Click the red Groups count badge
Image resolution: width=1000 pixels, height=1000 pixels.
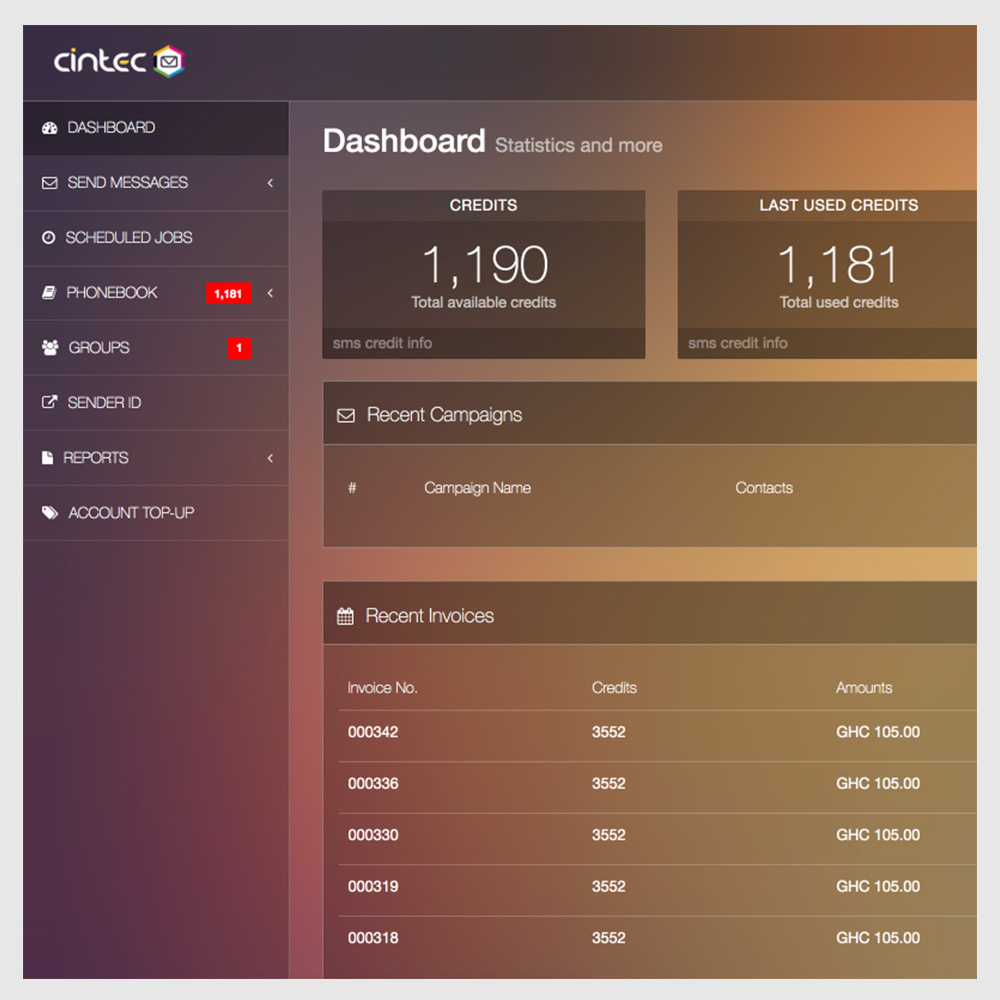click(x=238, y=348)
